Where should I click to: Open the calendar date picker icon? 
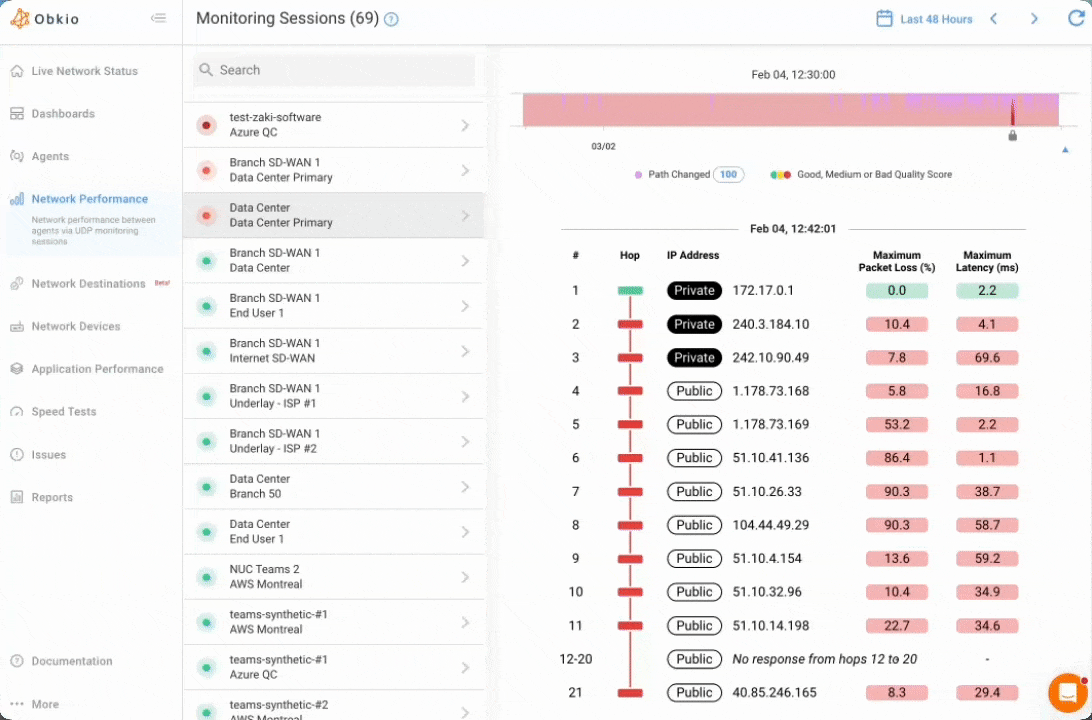(x=884, y=19)
